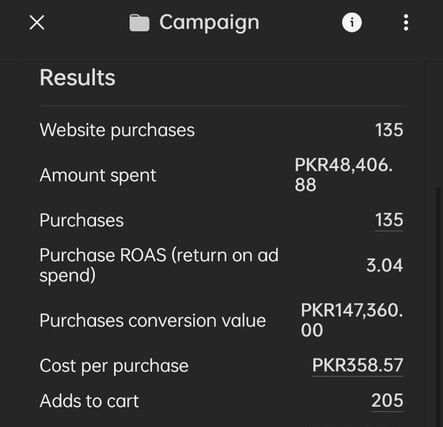Select the Purchases row label
This screenshot has width=443, height=427.
[82, 220]
